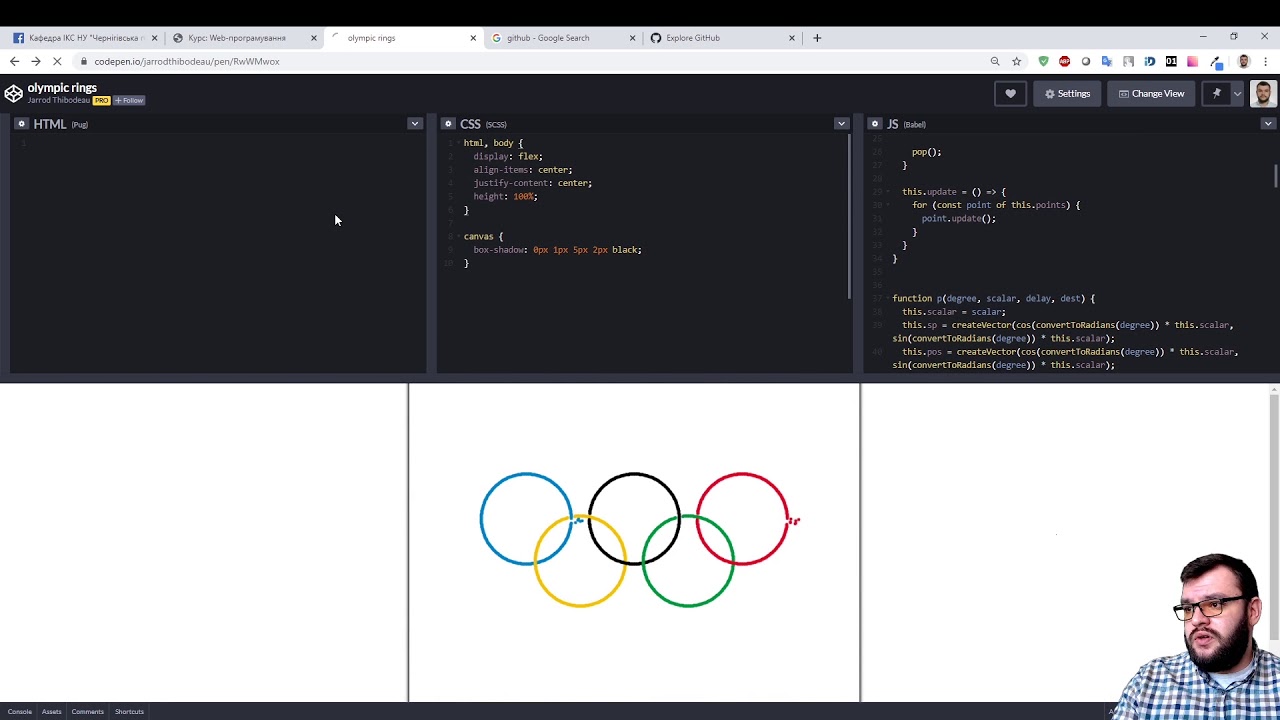The image size is (1280, 720).
Task: Follow Jarrod Thibodeau
Action: tap(129, 100)
